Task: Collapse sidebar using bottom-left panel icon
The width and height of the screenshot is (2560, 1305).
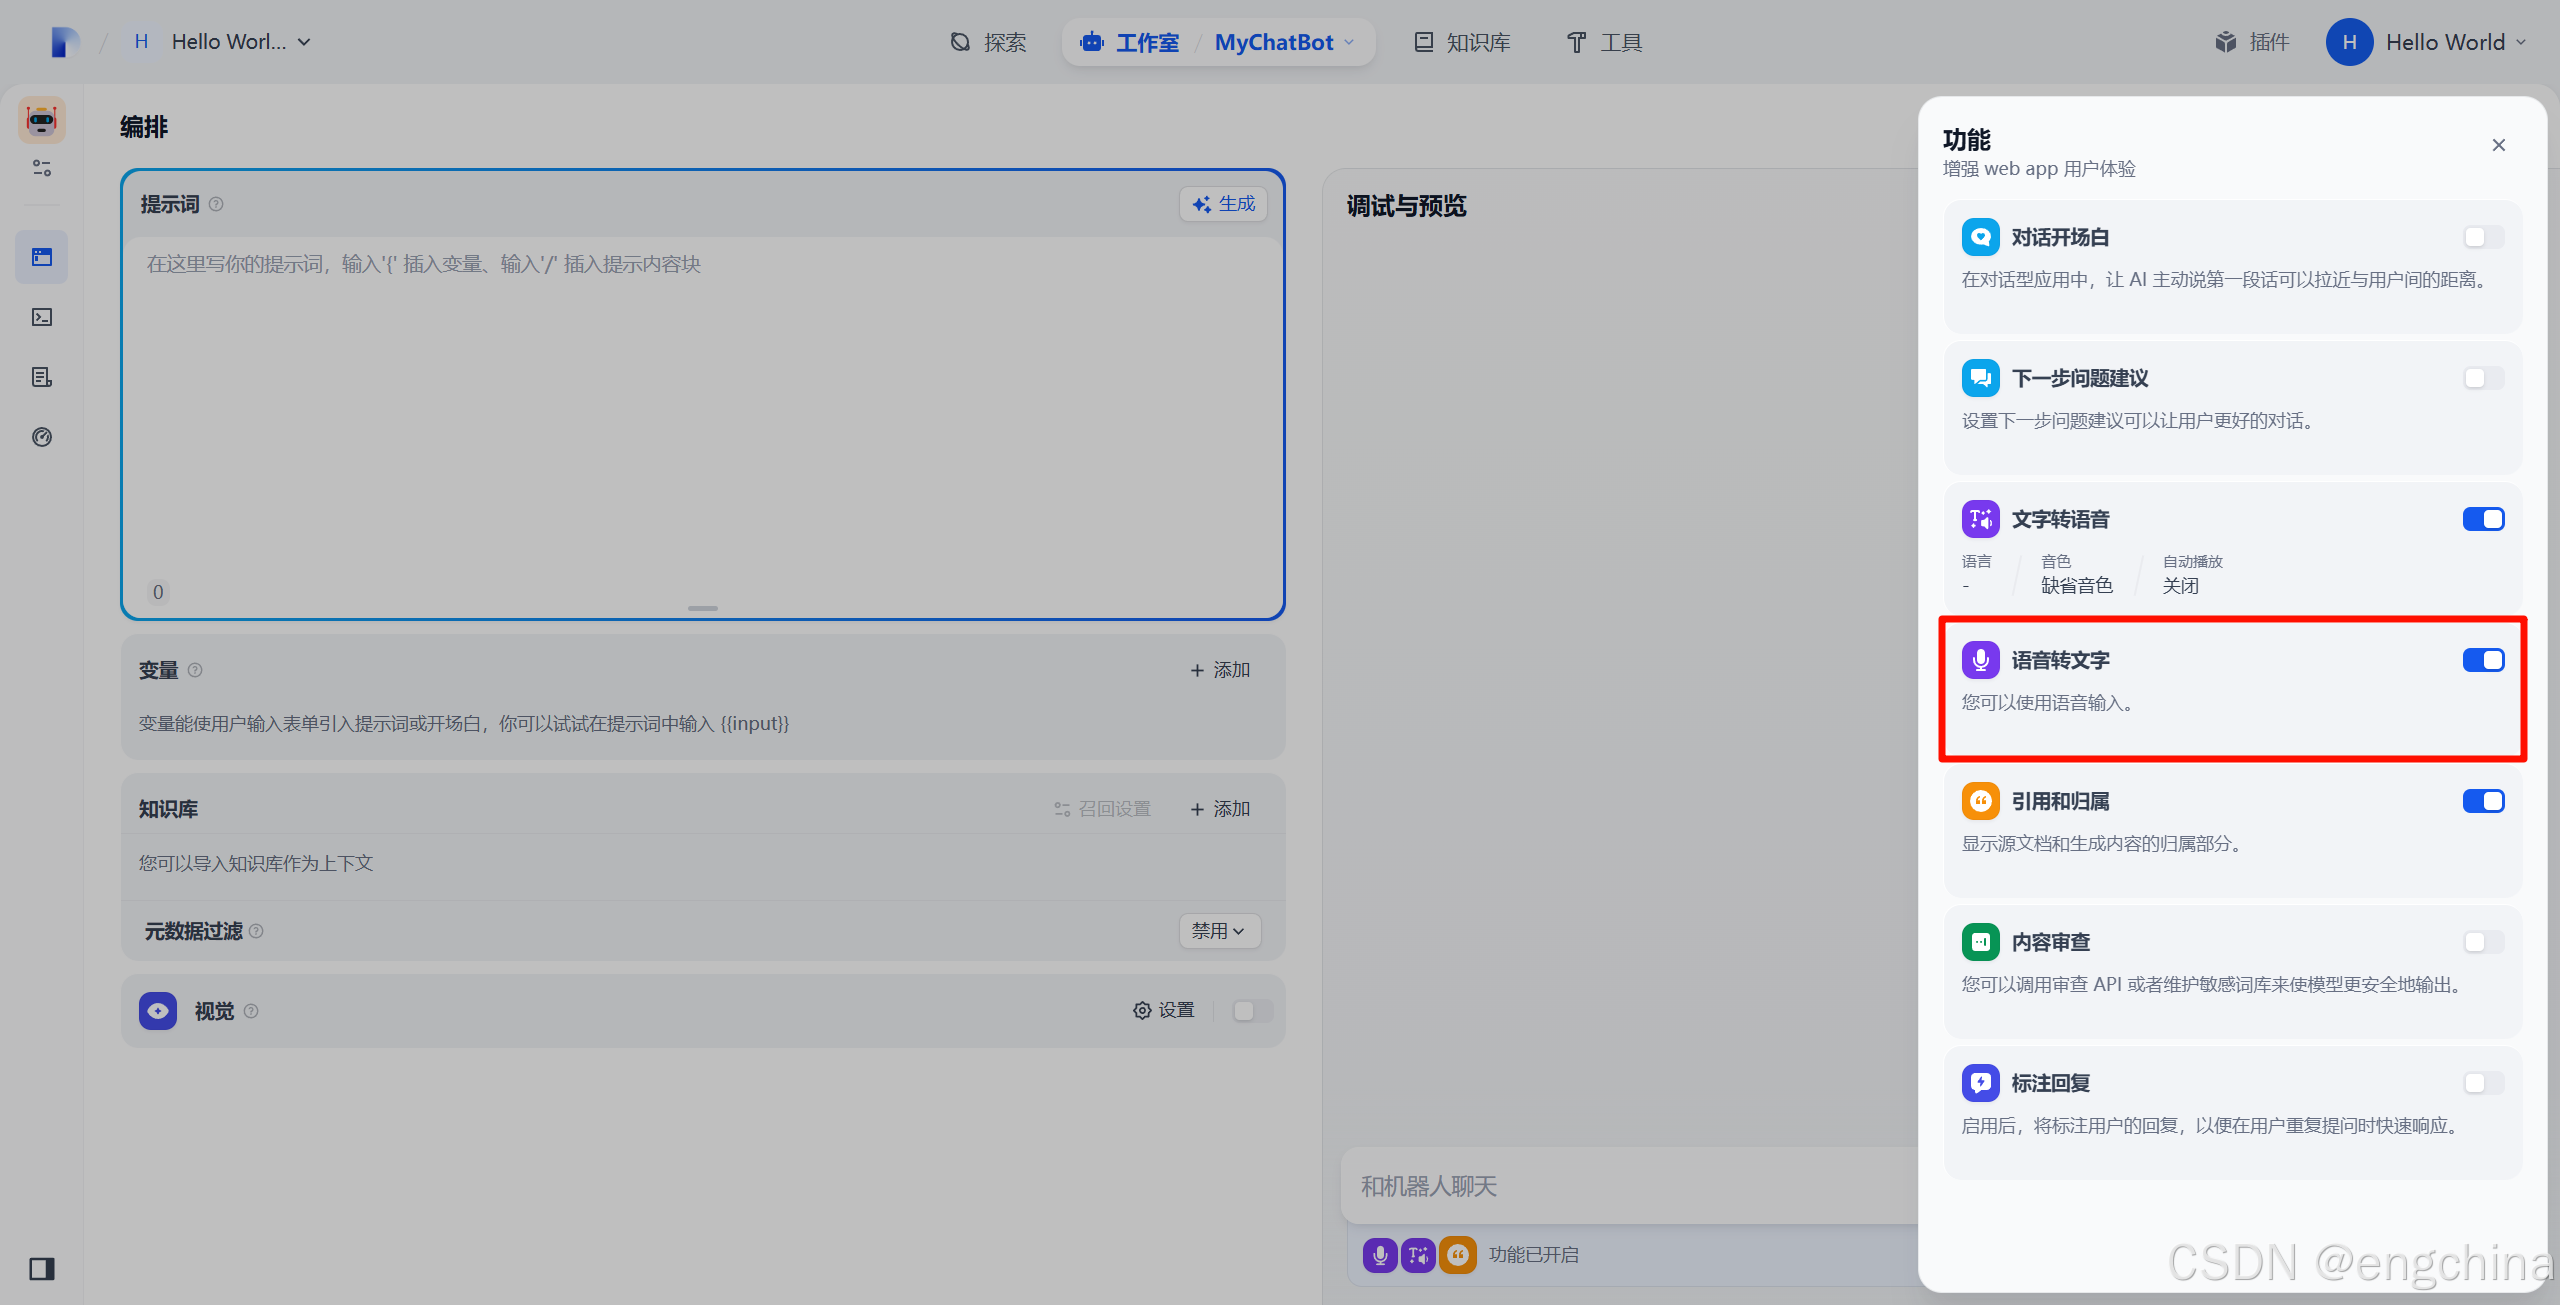Action: pos(42,1269)
